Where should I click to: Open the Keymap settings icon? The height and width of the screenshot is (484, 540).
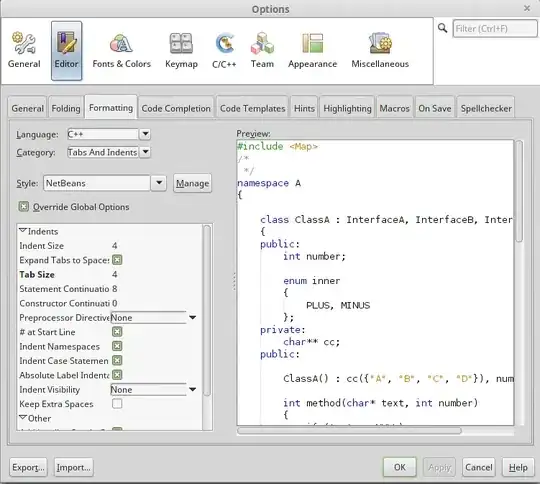pos(181,51)
